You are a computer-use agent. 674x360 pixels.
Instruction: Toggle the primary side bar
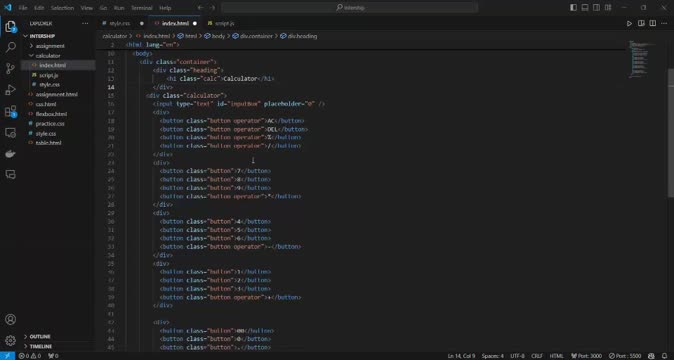click(573, 8)
